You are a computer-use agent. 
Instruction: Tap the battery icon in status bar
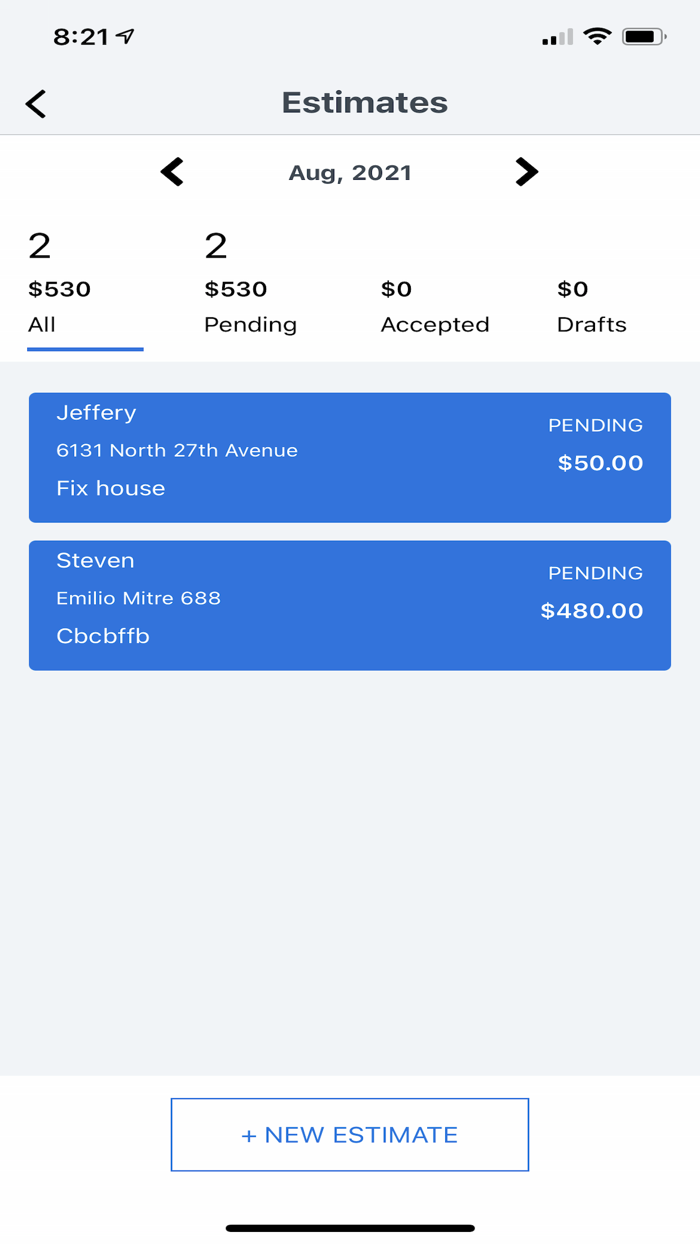pyautogui.click(x=644, y=36)
